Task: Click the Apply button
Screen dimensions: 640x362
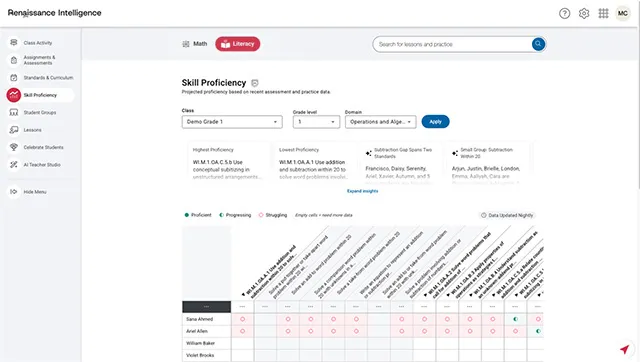Action: click(435, 122)
